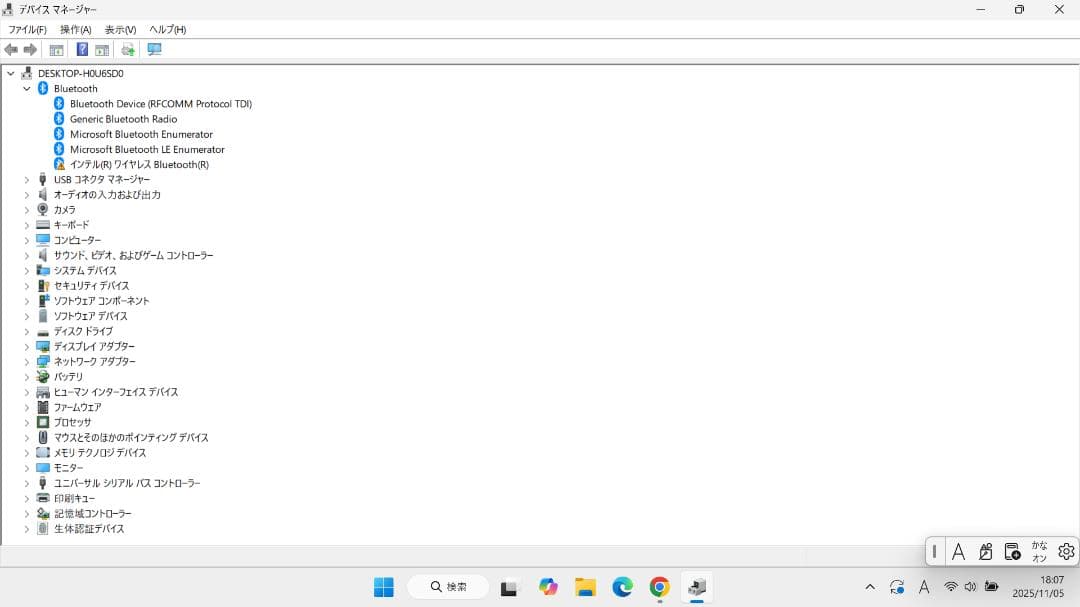Scan for hardware changes
This screenshot has width=1080, height=607.
[x=127, y=49]
